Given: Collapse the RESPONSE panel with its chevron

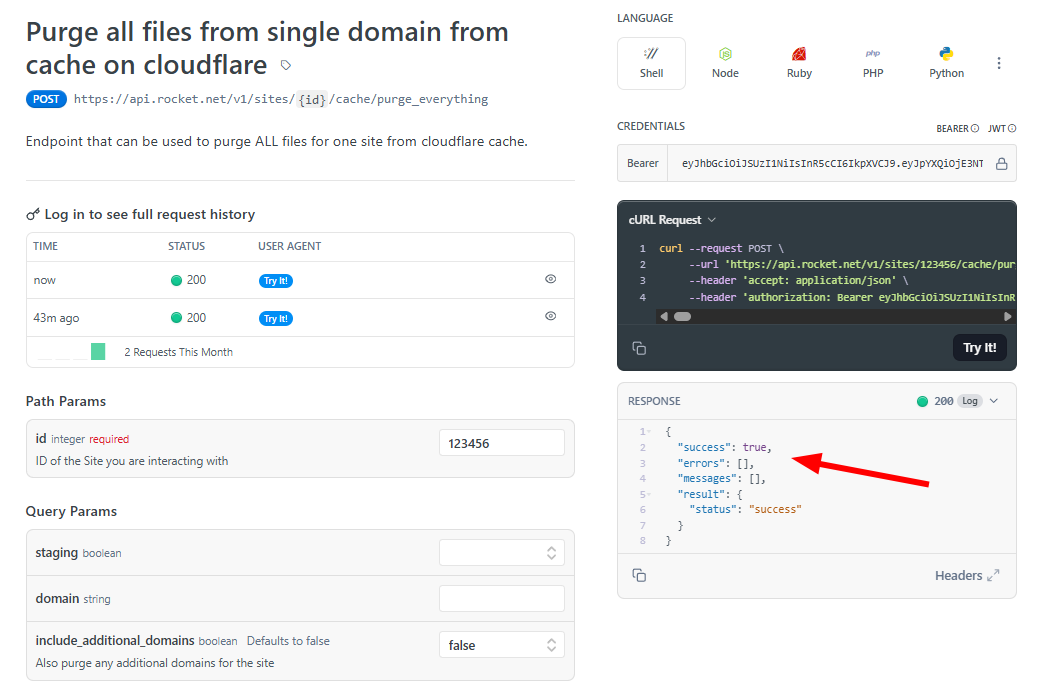Looking at the screenshot, I should point(994,401).
